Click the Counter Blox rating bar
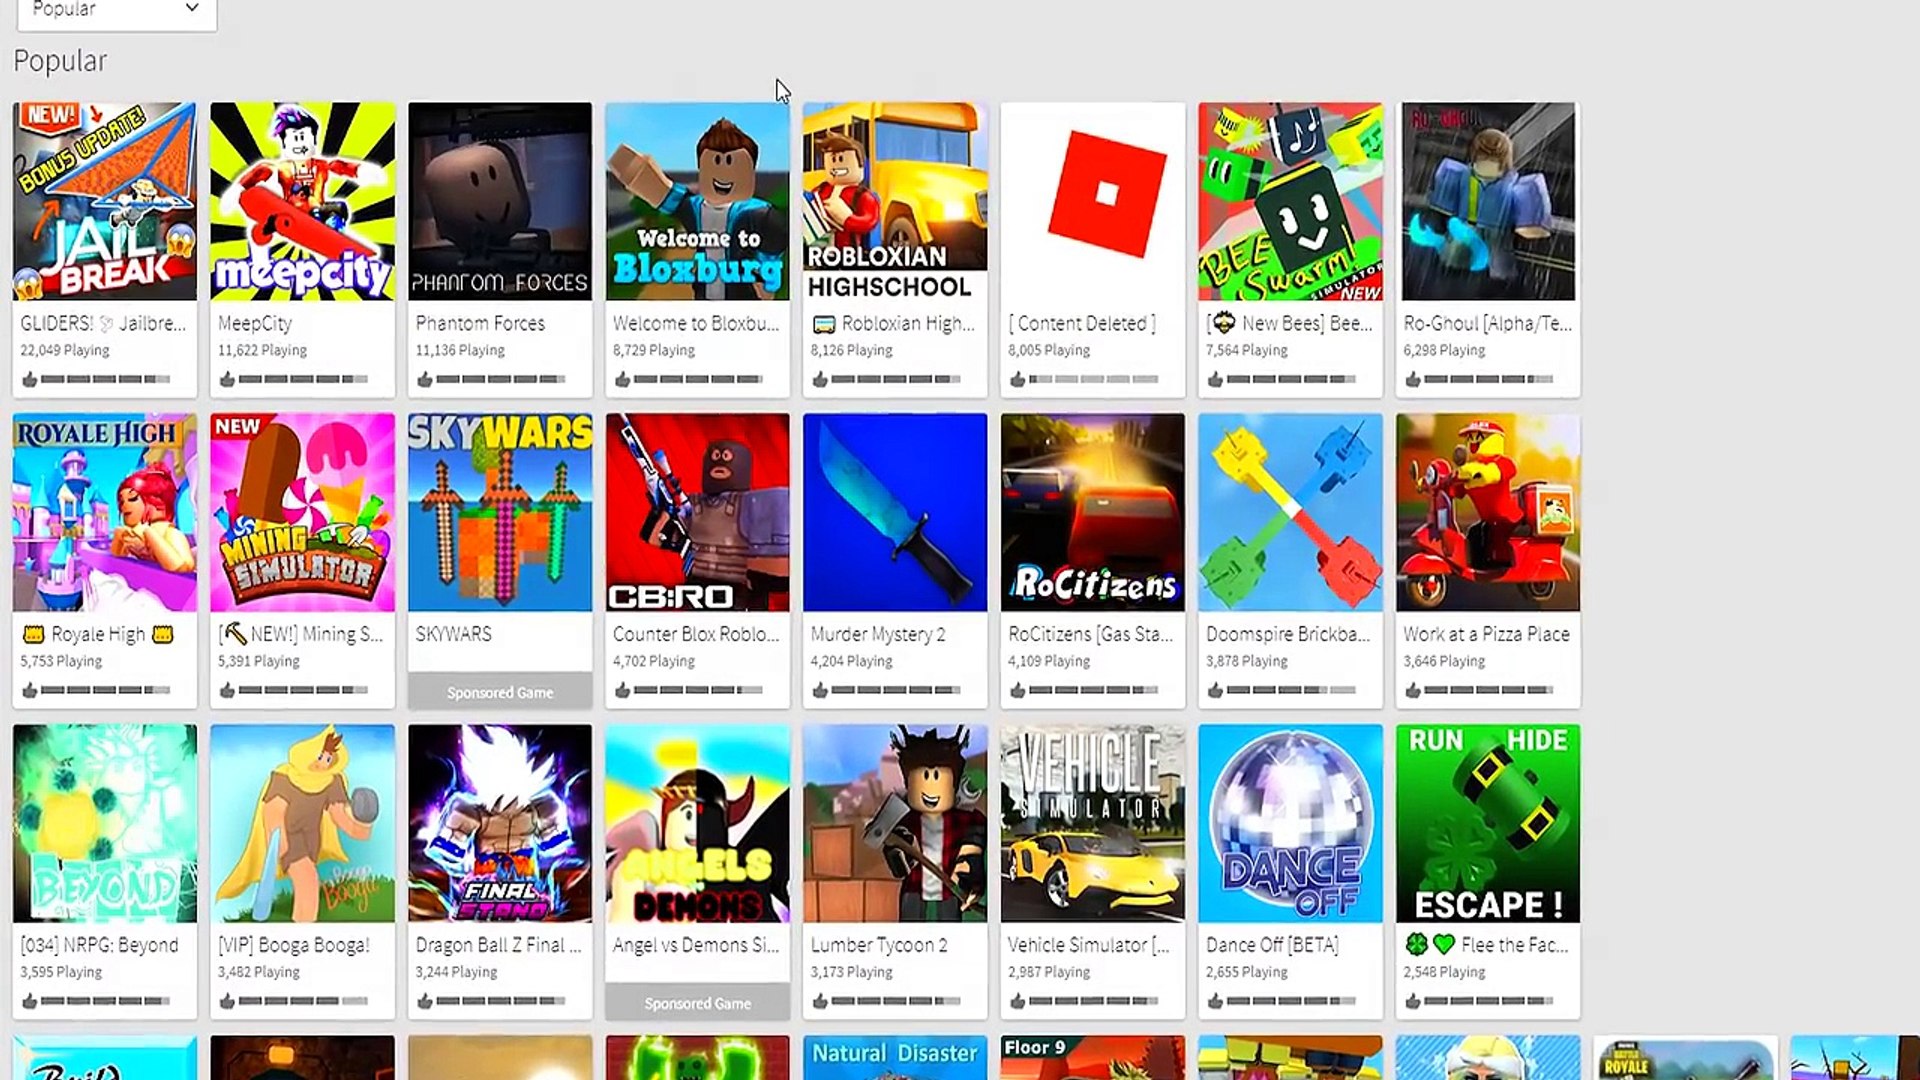 coord(698,690)
